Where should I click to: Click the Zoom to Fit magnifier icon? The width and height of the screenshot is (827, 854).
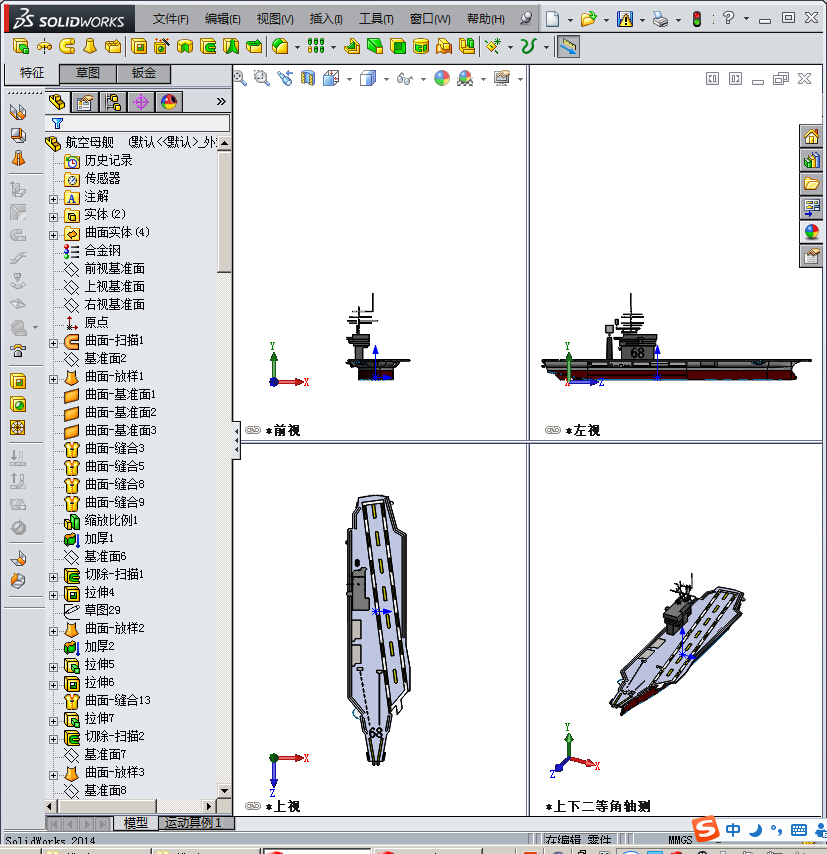240,78
